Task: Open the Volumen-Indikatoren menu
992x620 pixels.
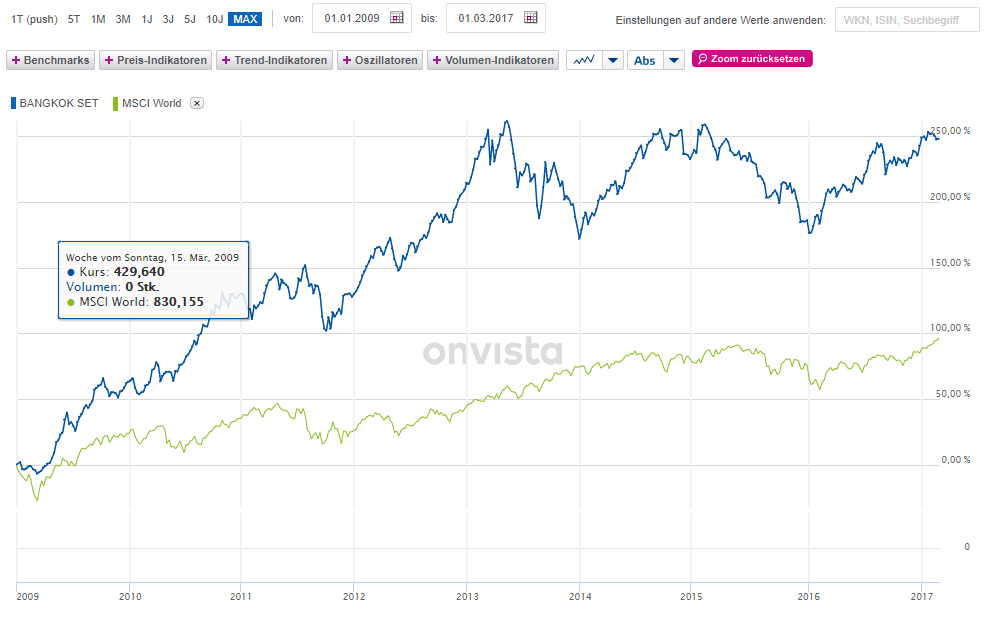Action: tap(493, 60)
